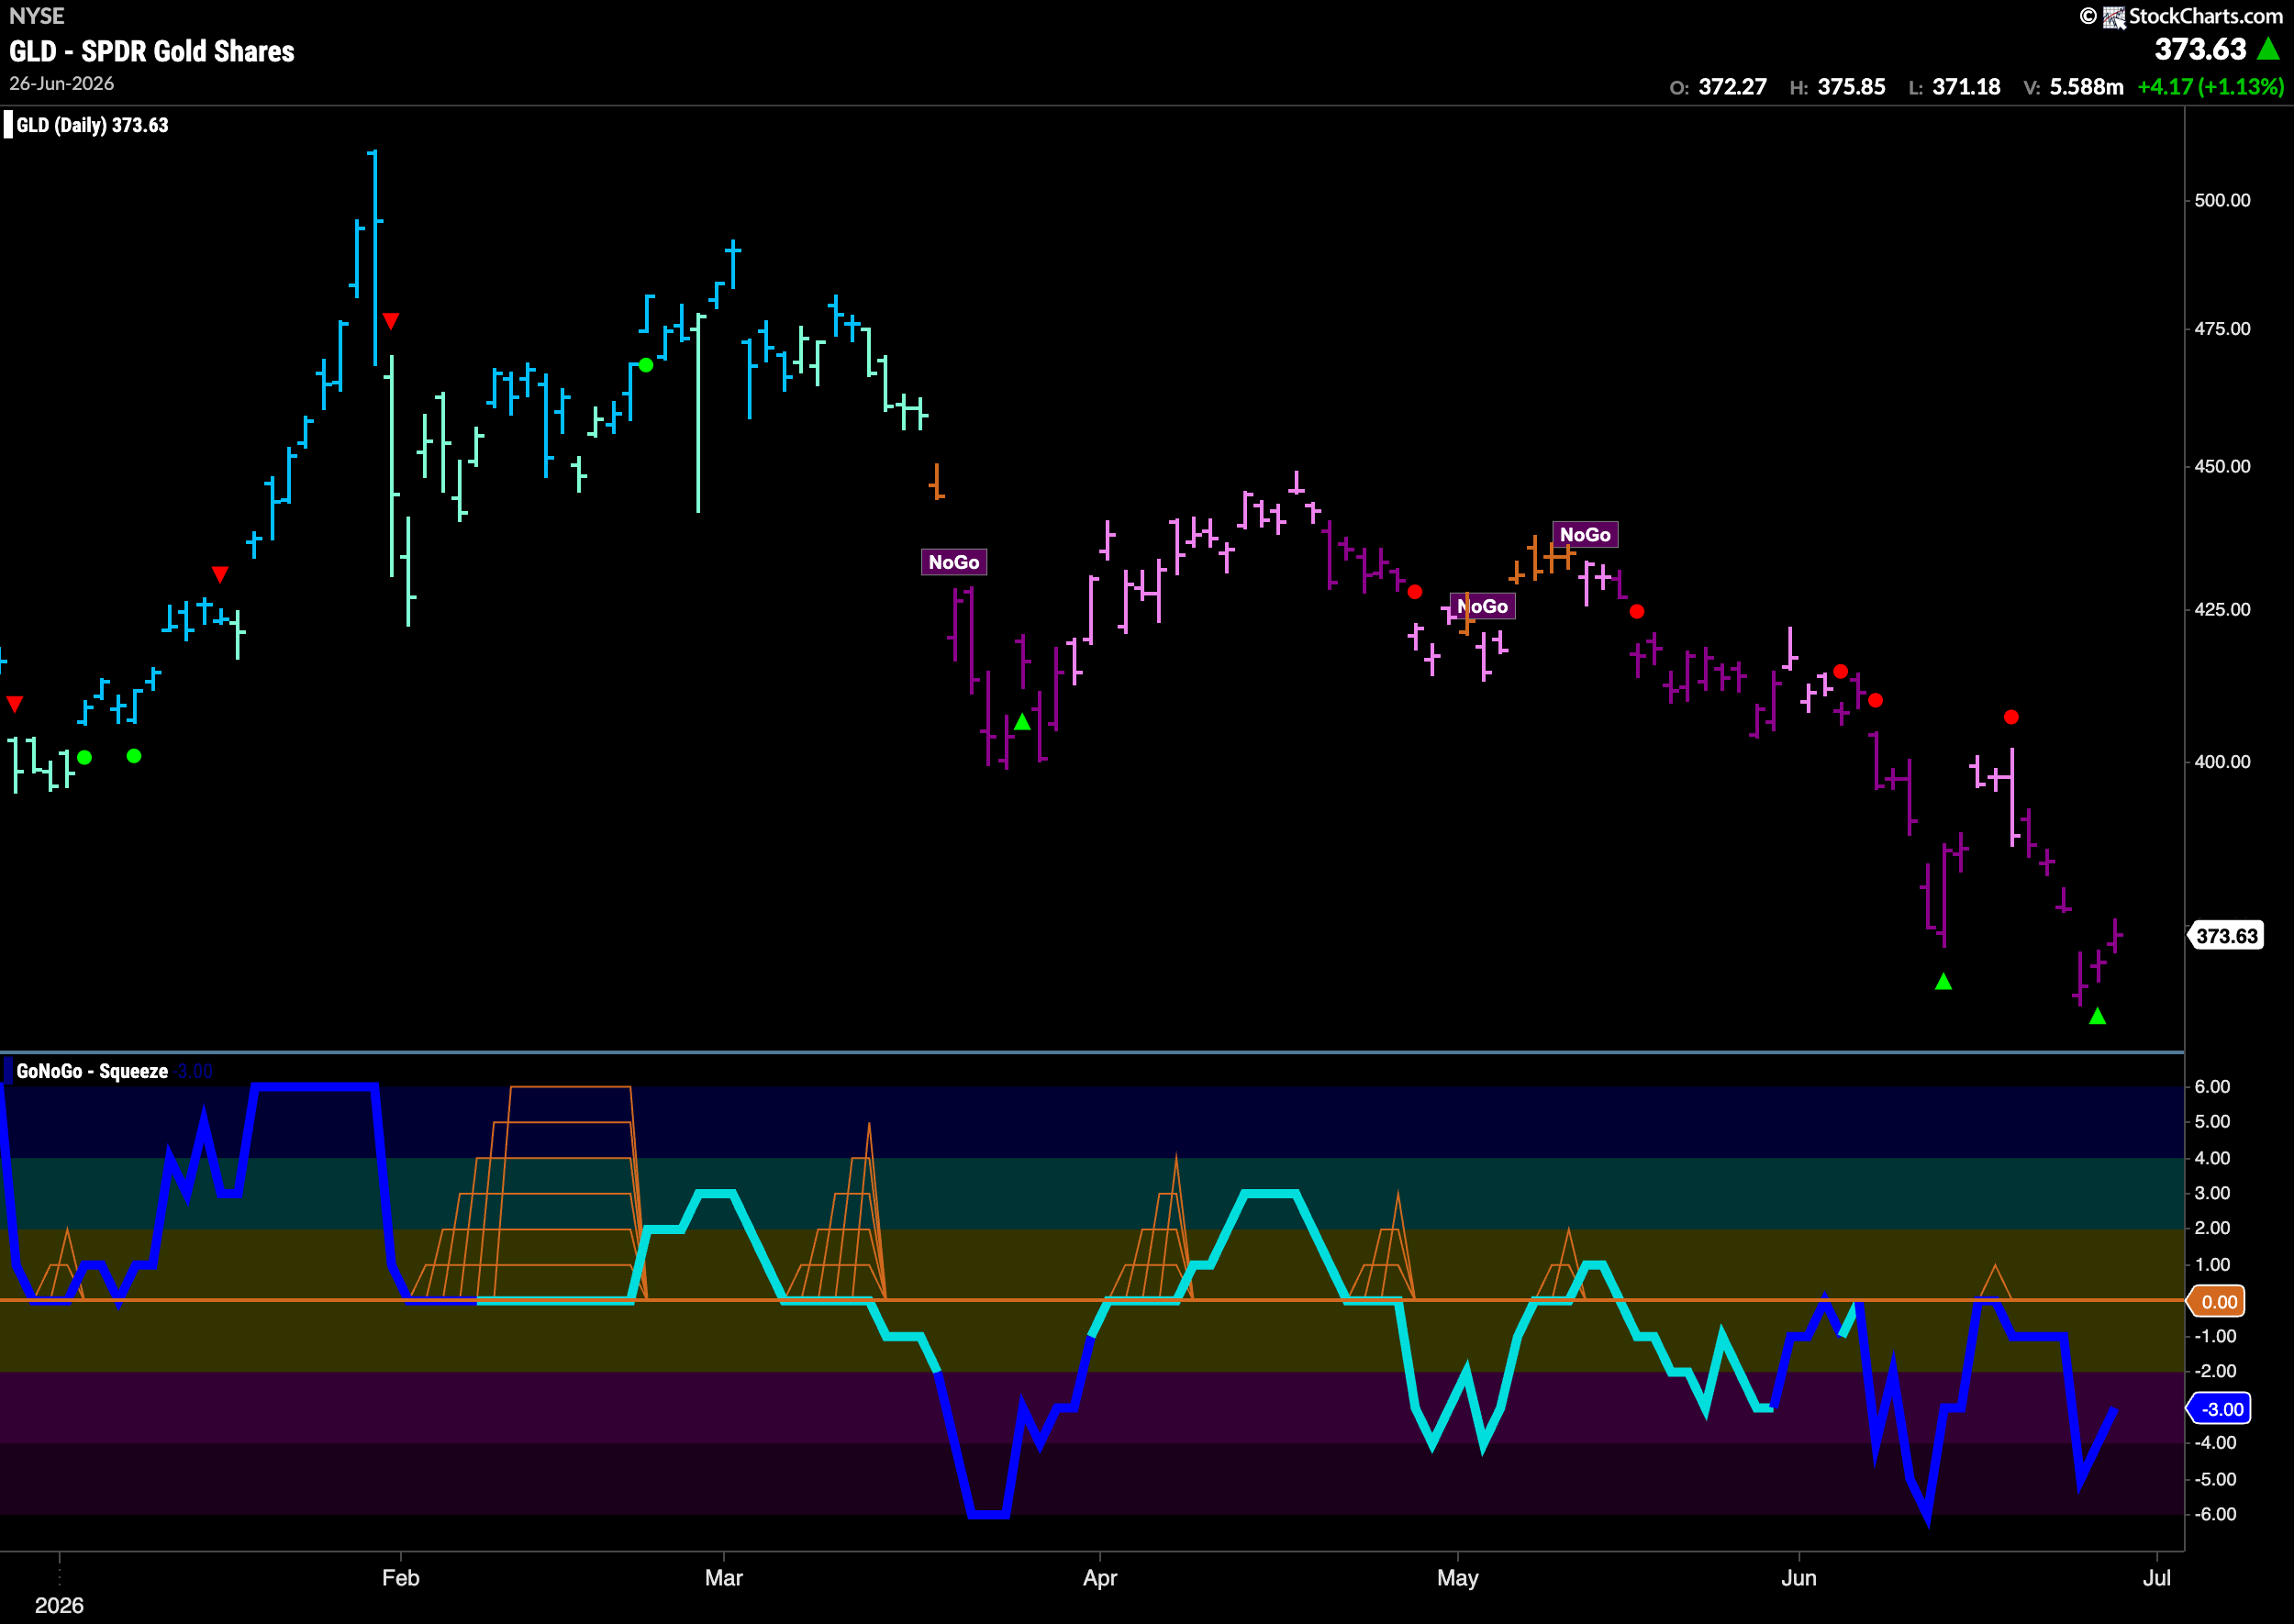The image size is (2294, 1624).
Task: Click the red dot in mid-June
Action: [x=2011, y=717]
